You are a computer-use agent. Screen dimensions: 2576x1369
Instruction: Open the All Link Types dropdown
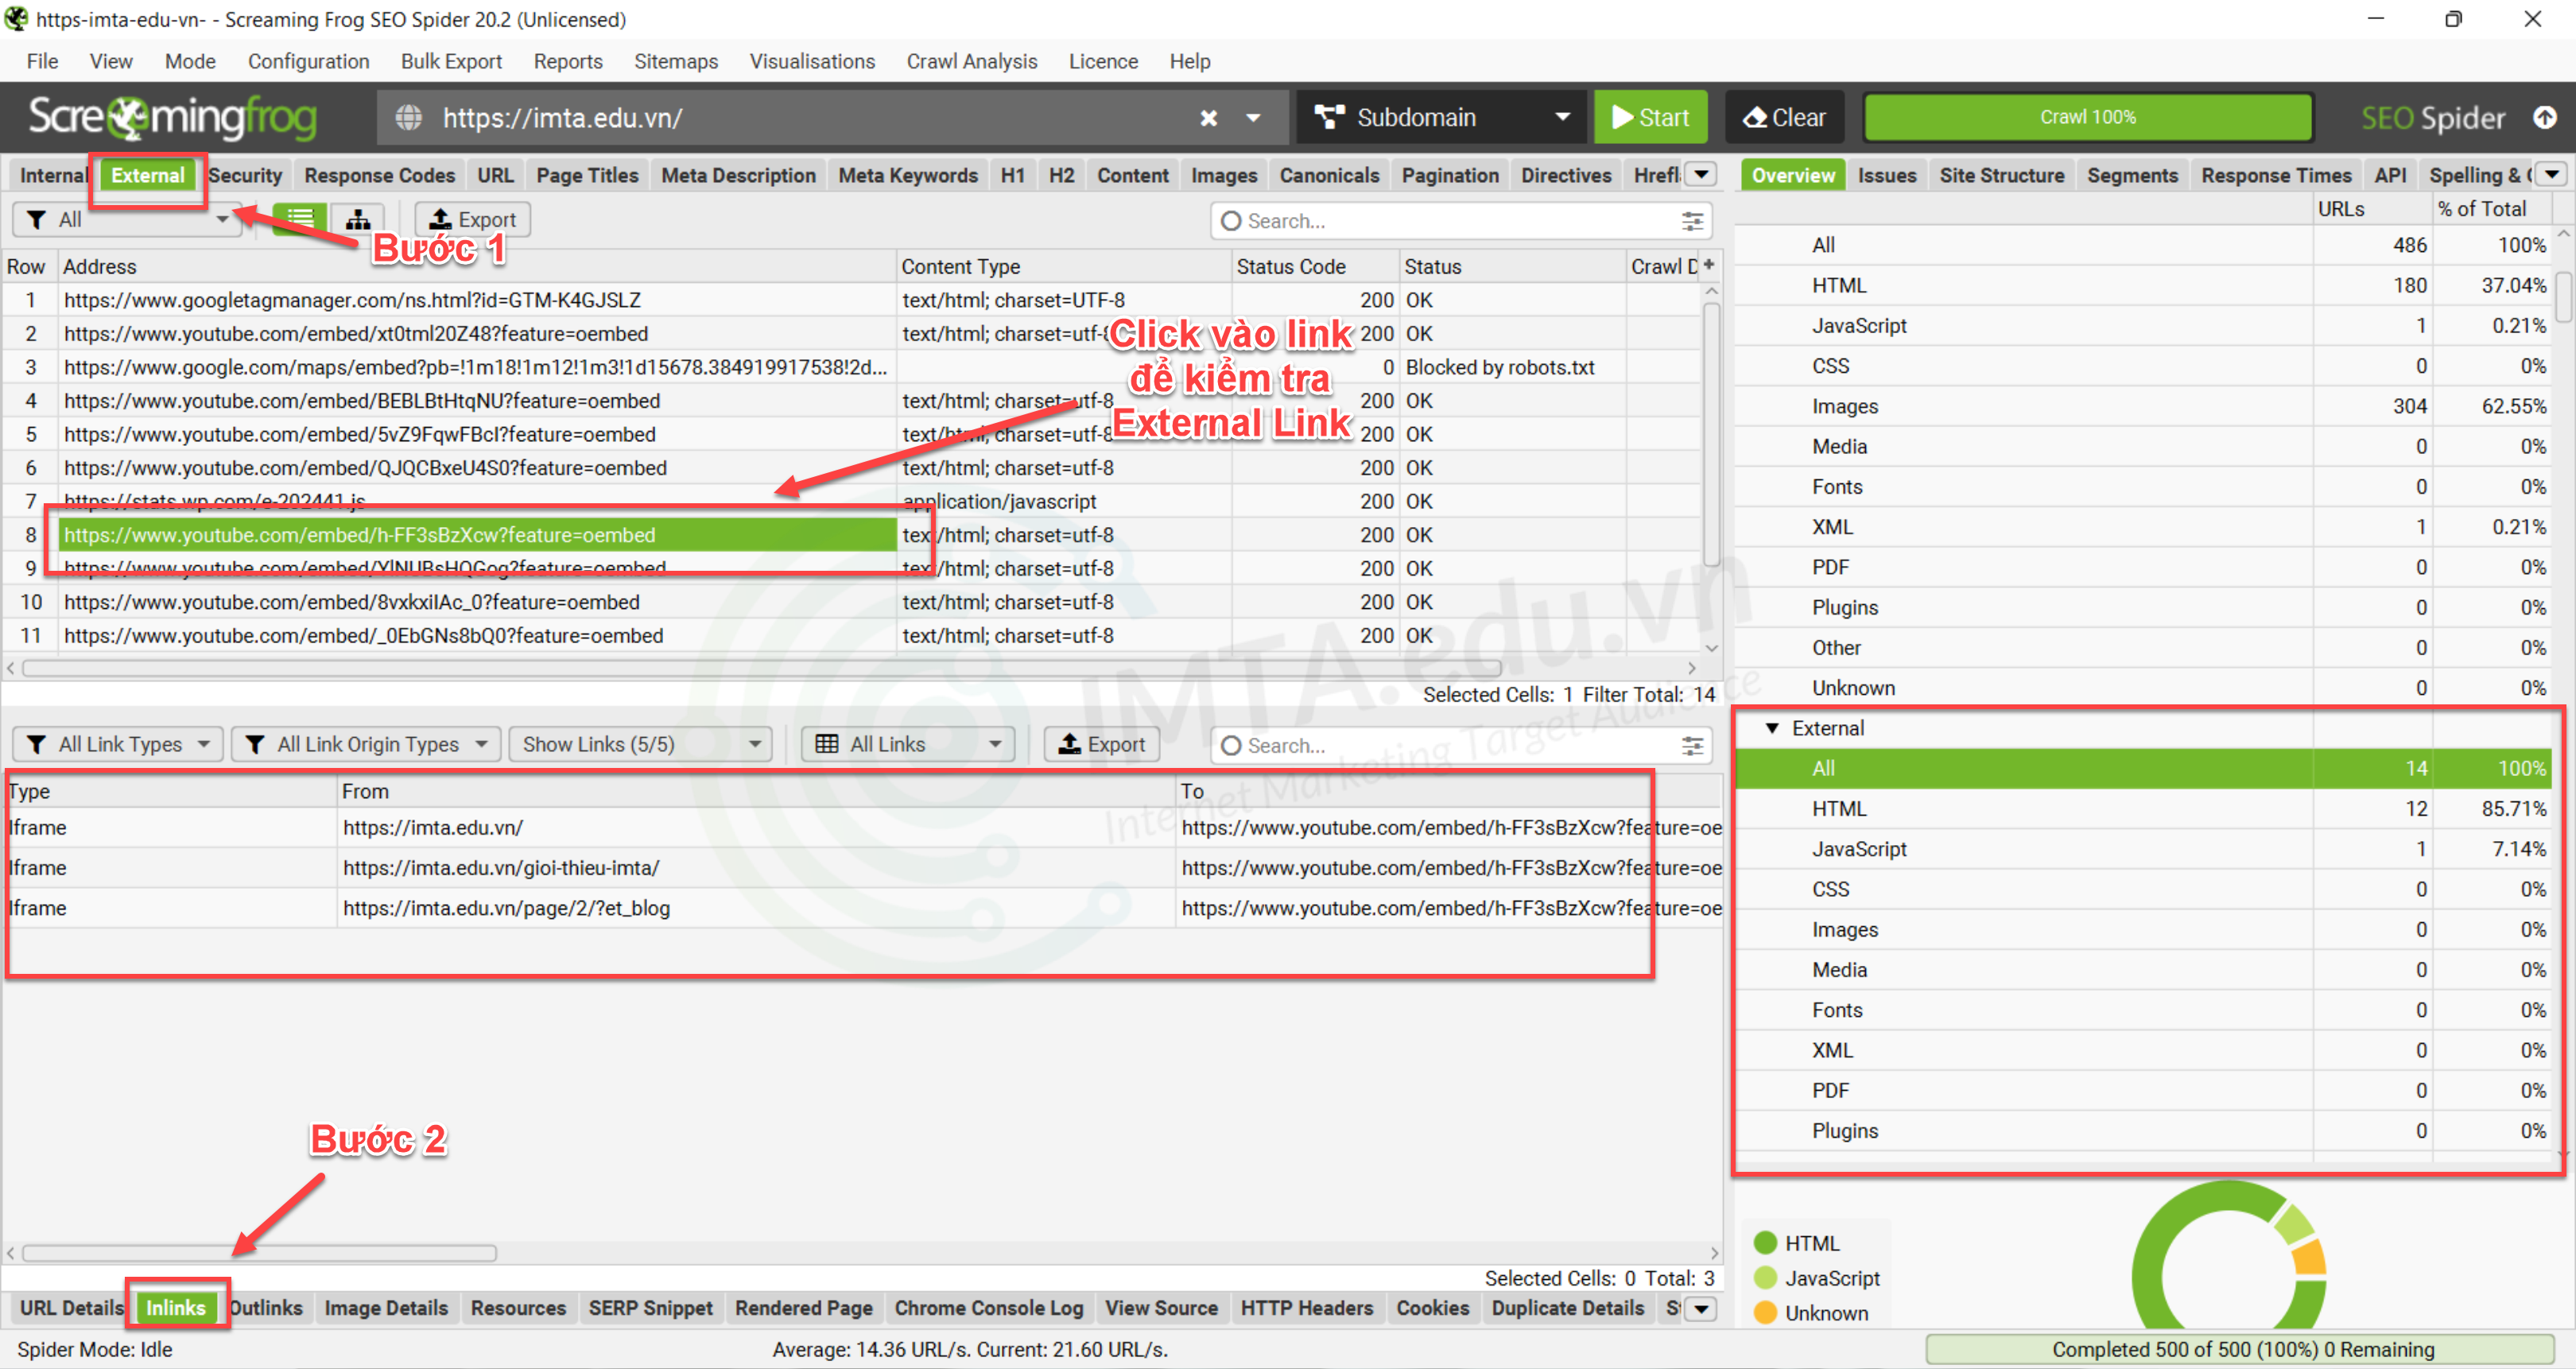pyautogui.click(x=117, y=744)
